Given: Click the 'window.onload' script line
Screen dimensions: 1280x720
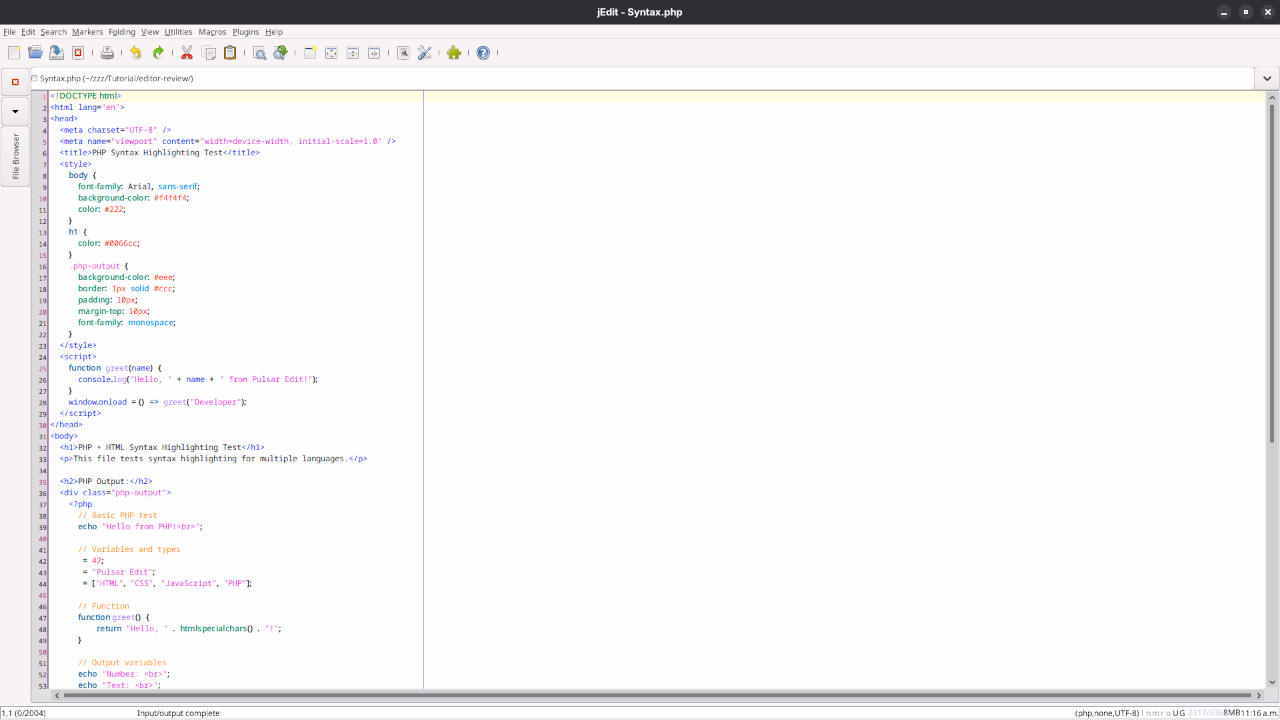Looking at the screenshot, I should 157,402.
